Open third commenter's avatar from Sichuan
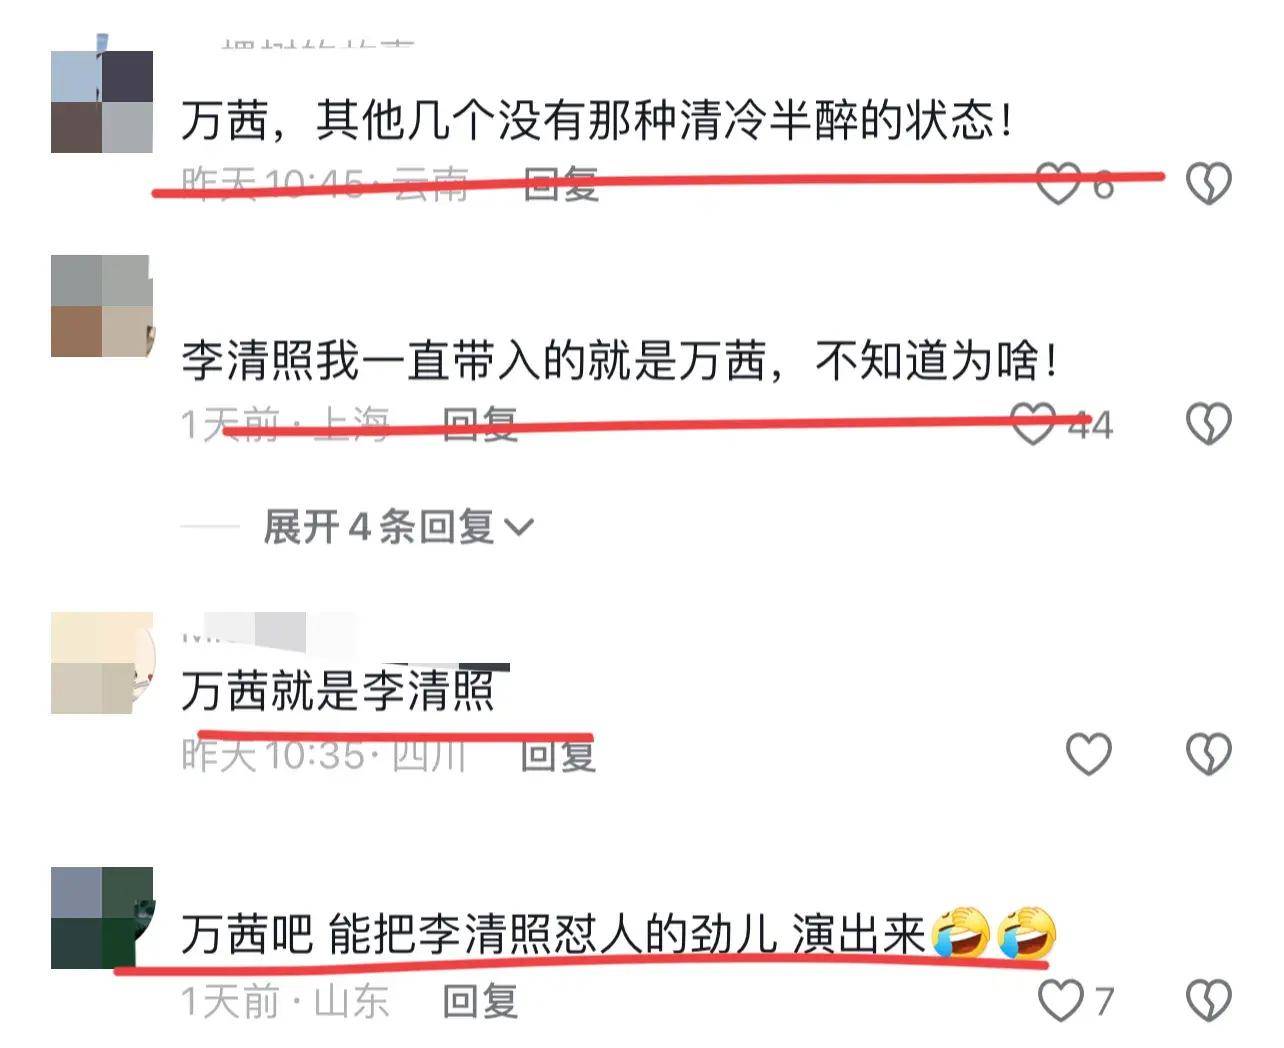This screenshot has width=1284, height=1048. (x=102, y=662)
